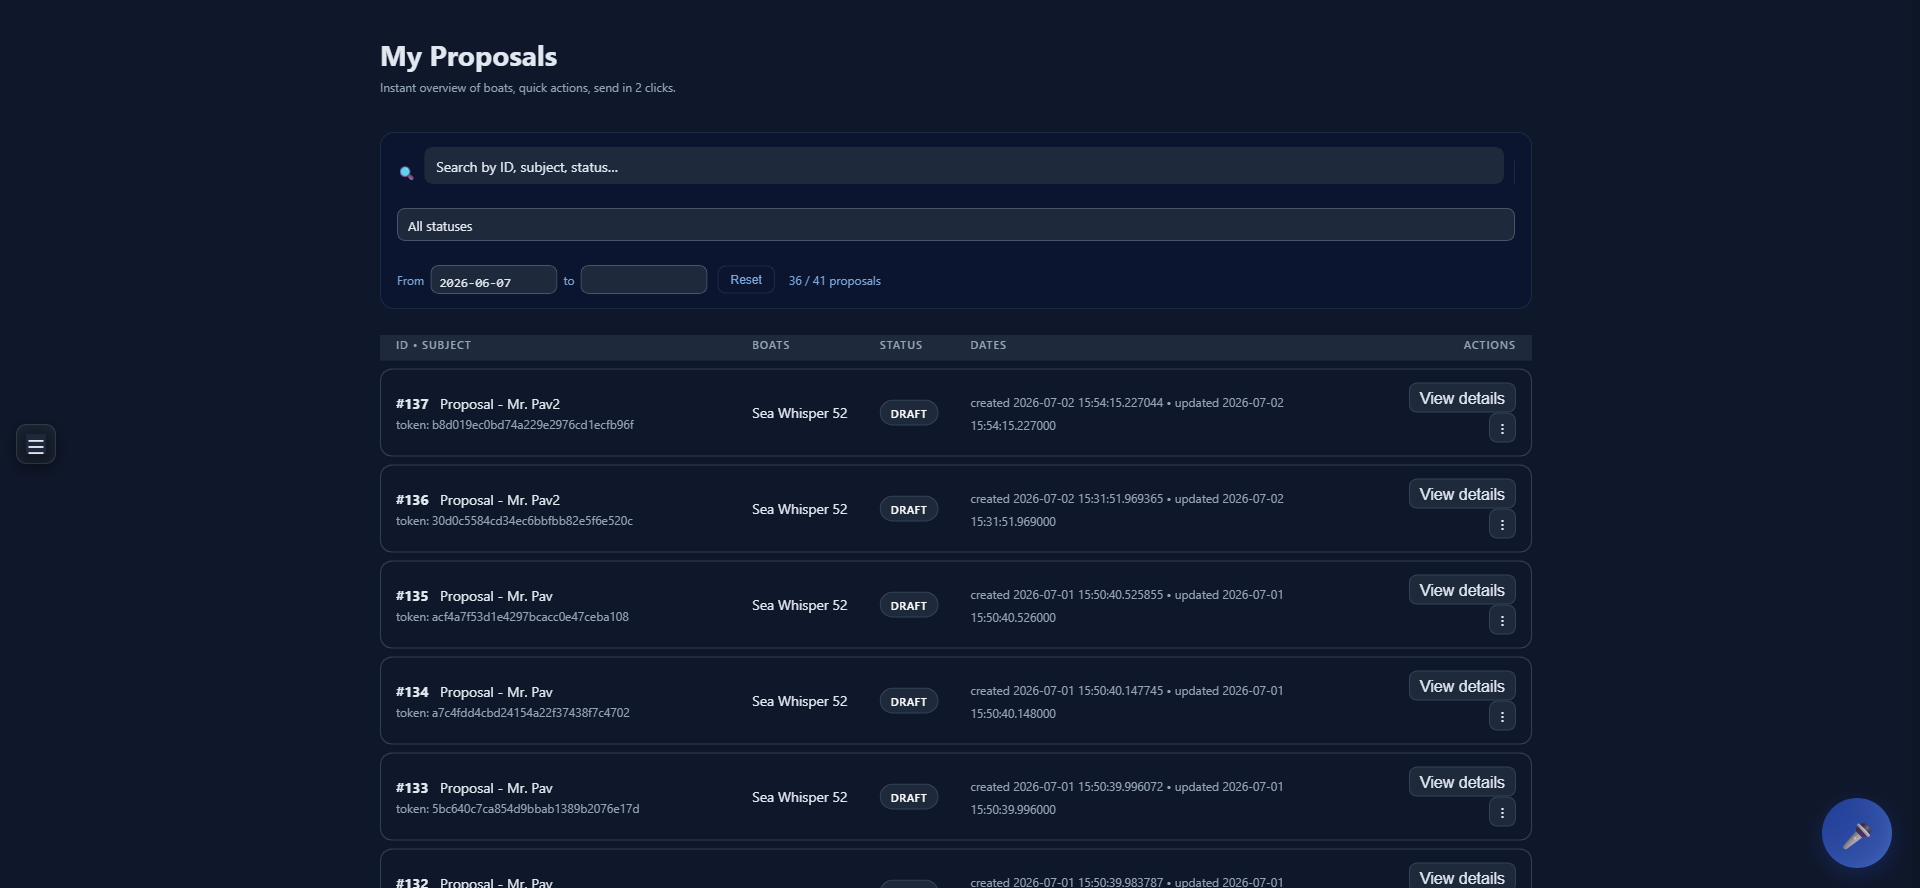Viewport: 1920px width, 888px height.
Task: View details of proposal #132
Action: coord(1461,876)
